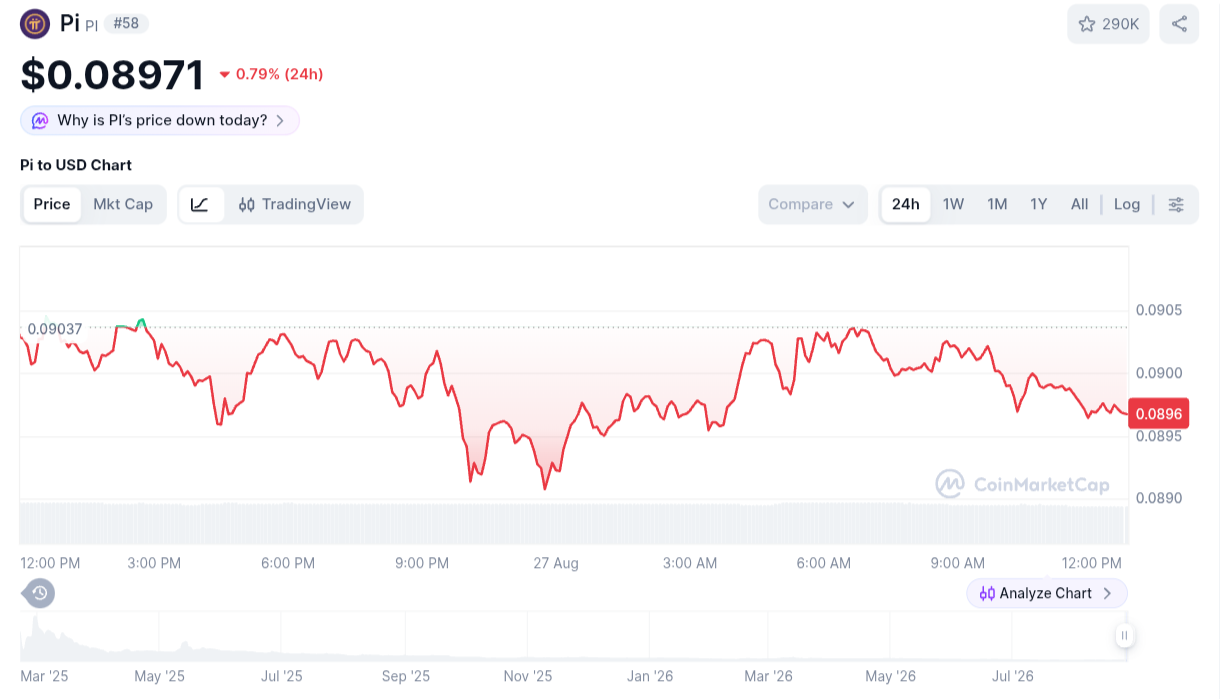Click the 0.79% (24h) change text
The width and height of the screenshot is (1220, 699).
click(279, 74)
